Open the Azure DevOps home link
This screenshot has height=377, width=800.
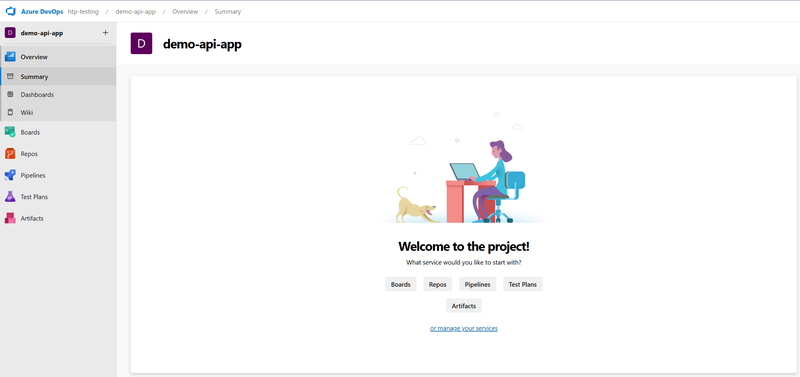click(x=42, y=11)
